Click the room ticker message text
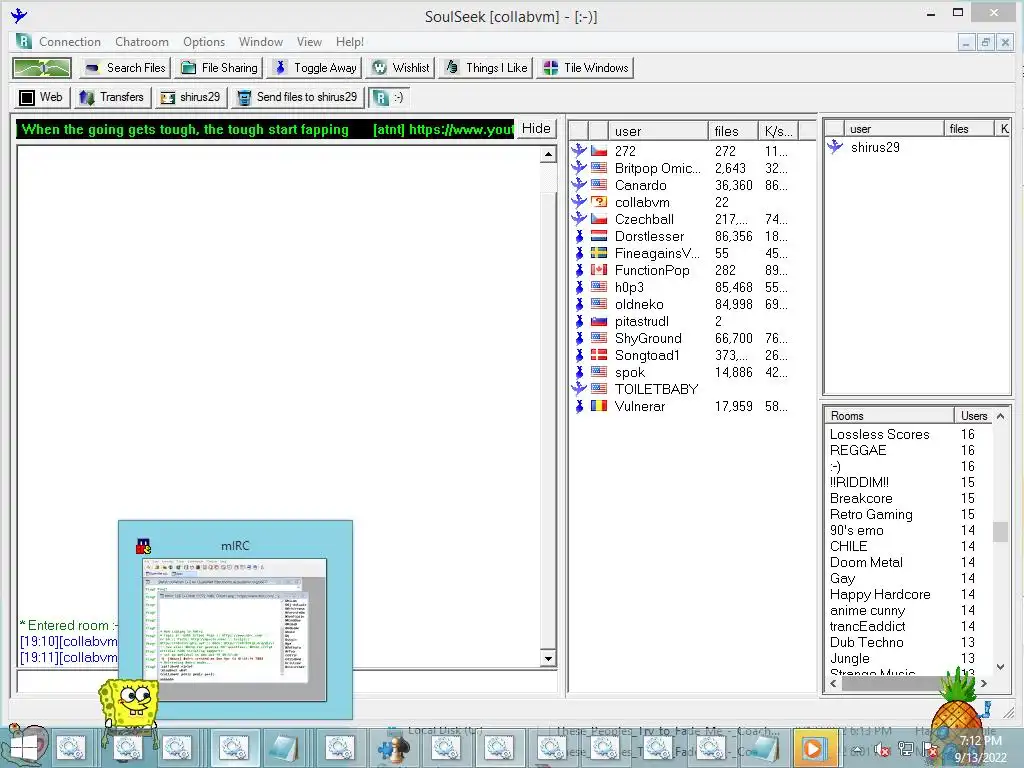 point(266,129)
